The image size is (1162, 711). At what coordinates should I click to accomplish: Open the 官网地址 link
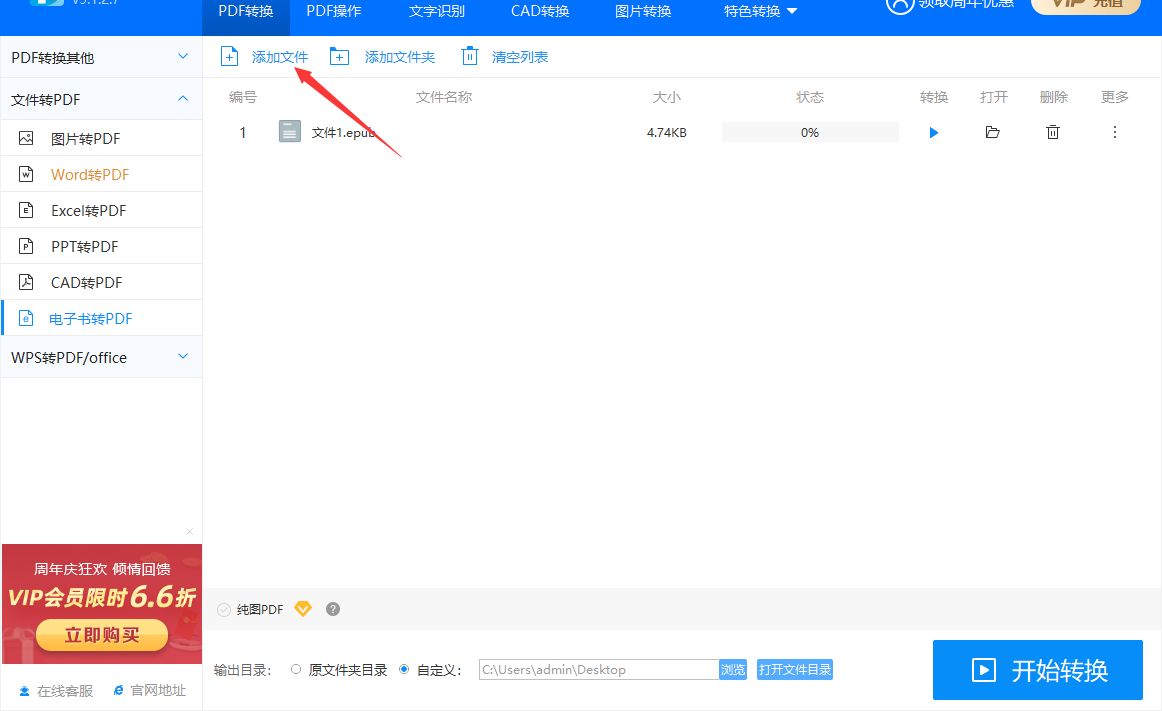tap(158, 690)
